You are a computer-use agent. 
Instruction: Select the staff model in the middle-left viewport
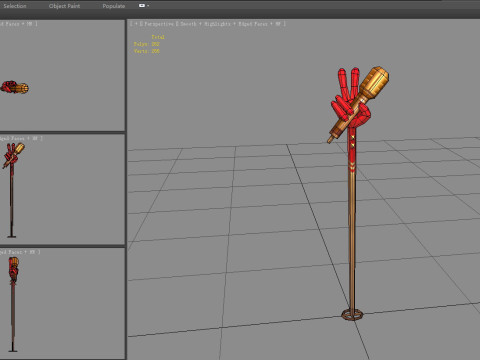(13, 190)
